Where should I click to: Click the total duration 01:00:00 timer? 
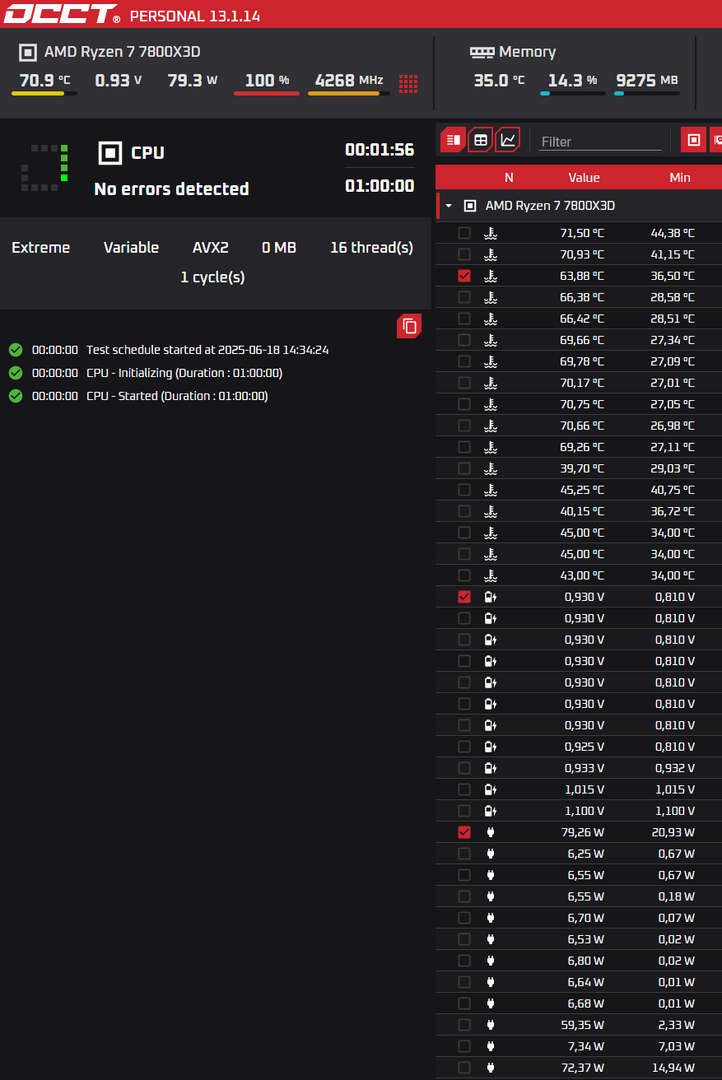[x=380, y=186]
